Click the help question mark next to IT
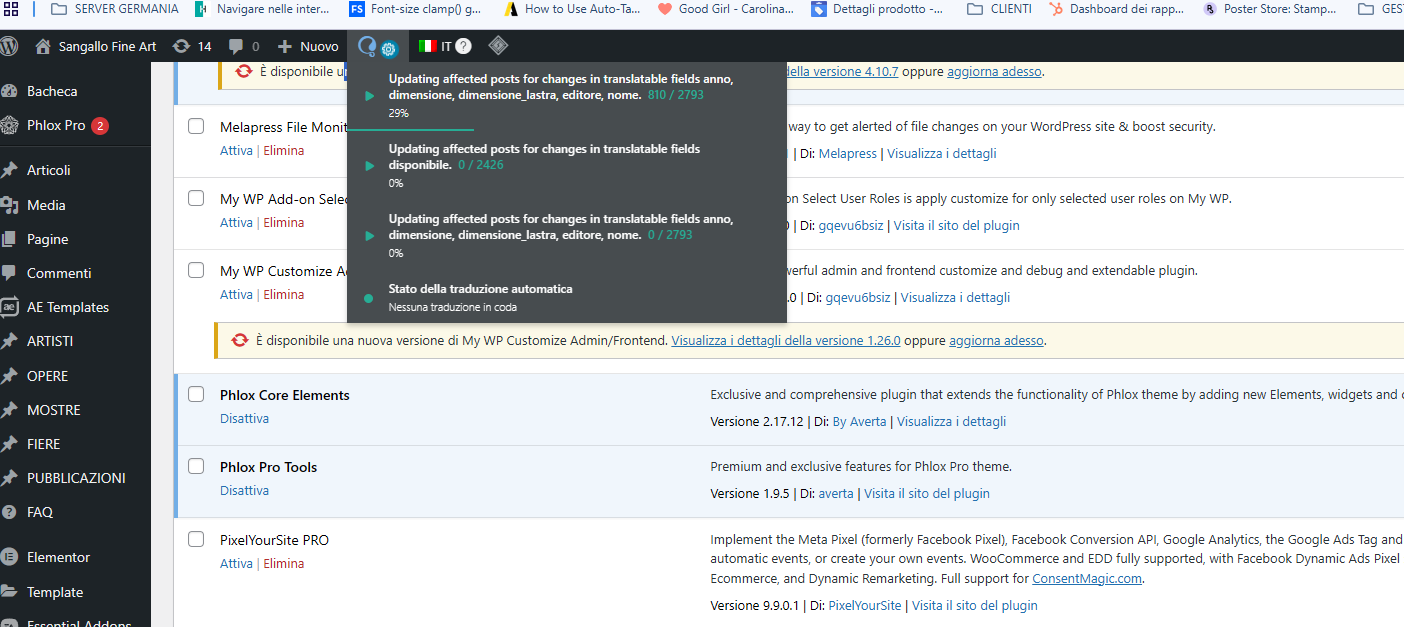The width and height of the screenshot is (1404, 627). click(x=463, y=46)
